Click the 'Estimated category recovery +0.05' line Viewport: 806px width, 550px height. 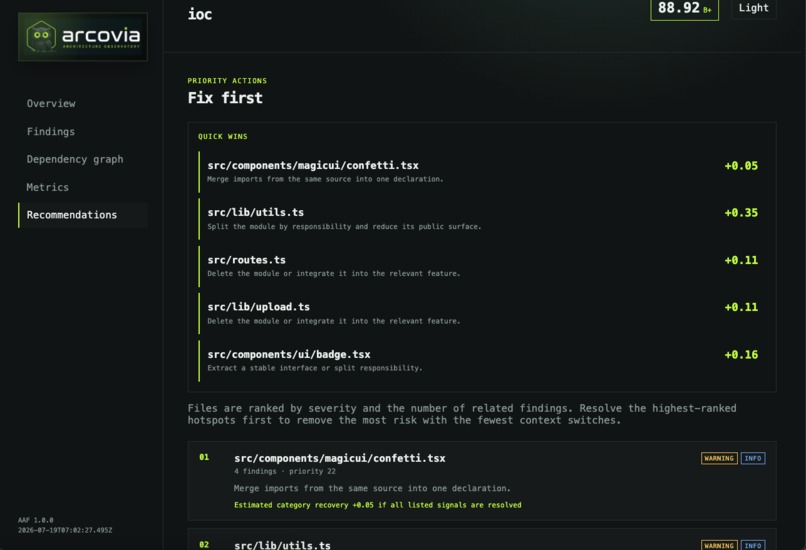(377, 505)
